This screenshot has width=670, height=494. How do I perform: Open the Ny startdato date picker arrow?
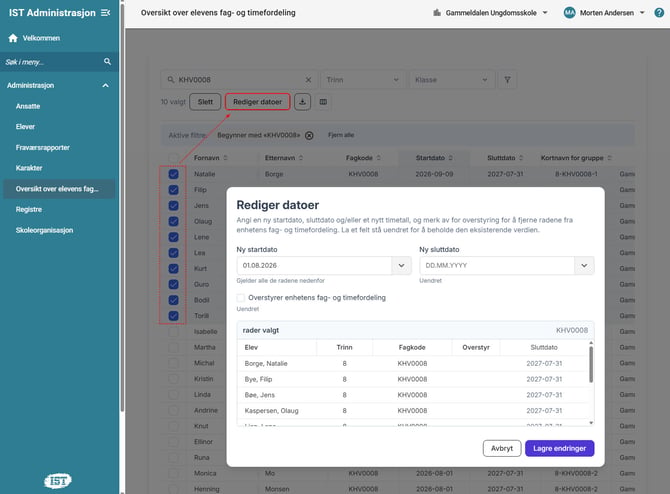pyautogui.click(x=401, y=265)
